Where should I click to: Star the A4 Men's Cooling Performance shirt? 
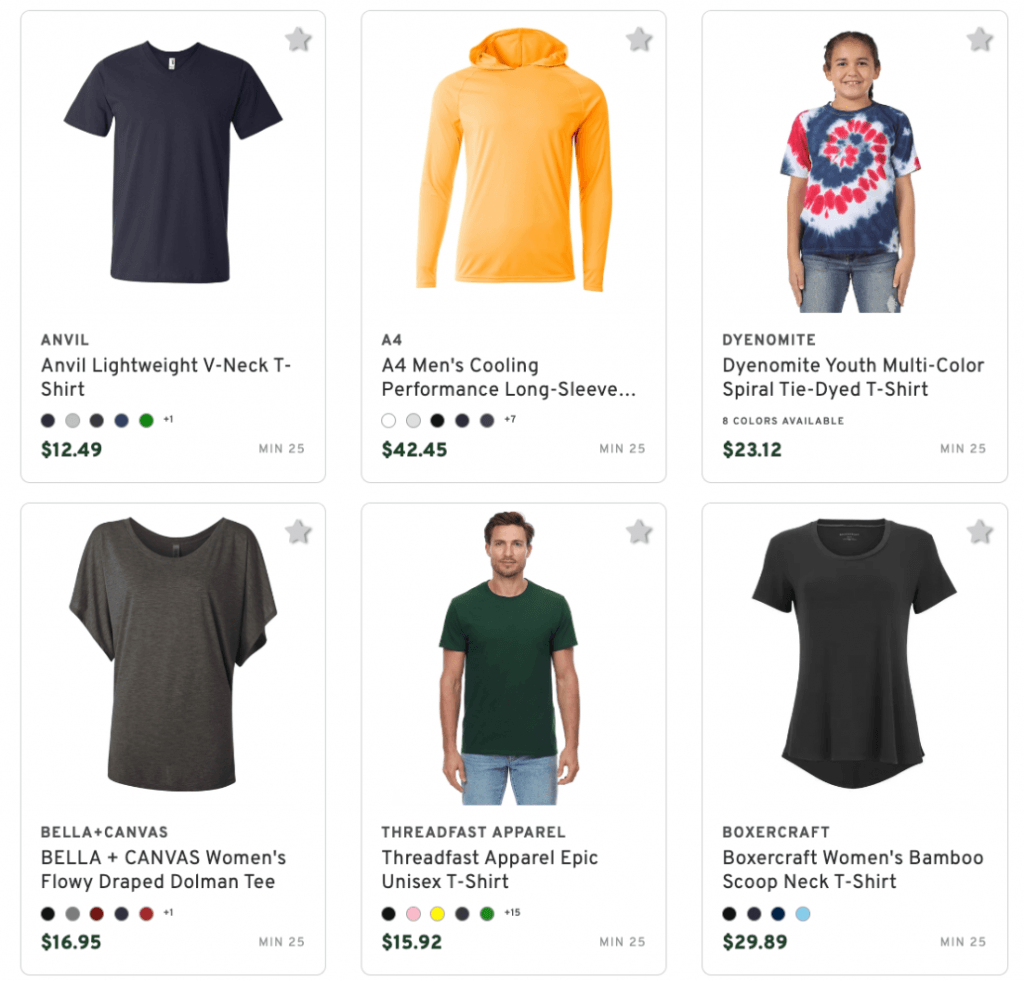tap(639, 40)
